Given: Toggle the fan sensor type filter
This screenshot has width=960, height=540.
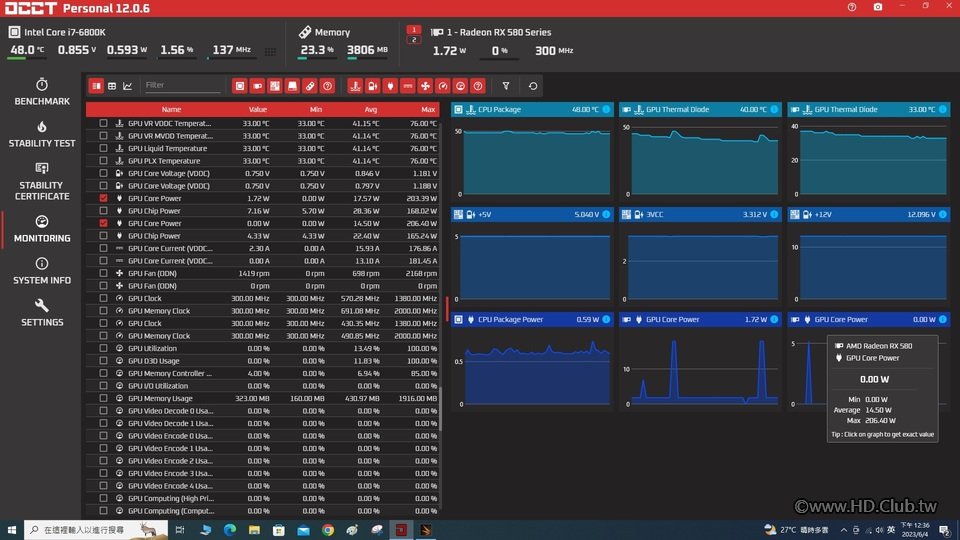Looking at the screenshot, I should [x=425, y=86].
